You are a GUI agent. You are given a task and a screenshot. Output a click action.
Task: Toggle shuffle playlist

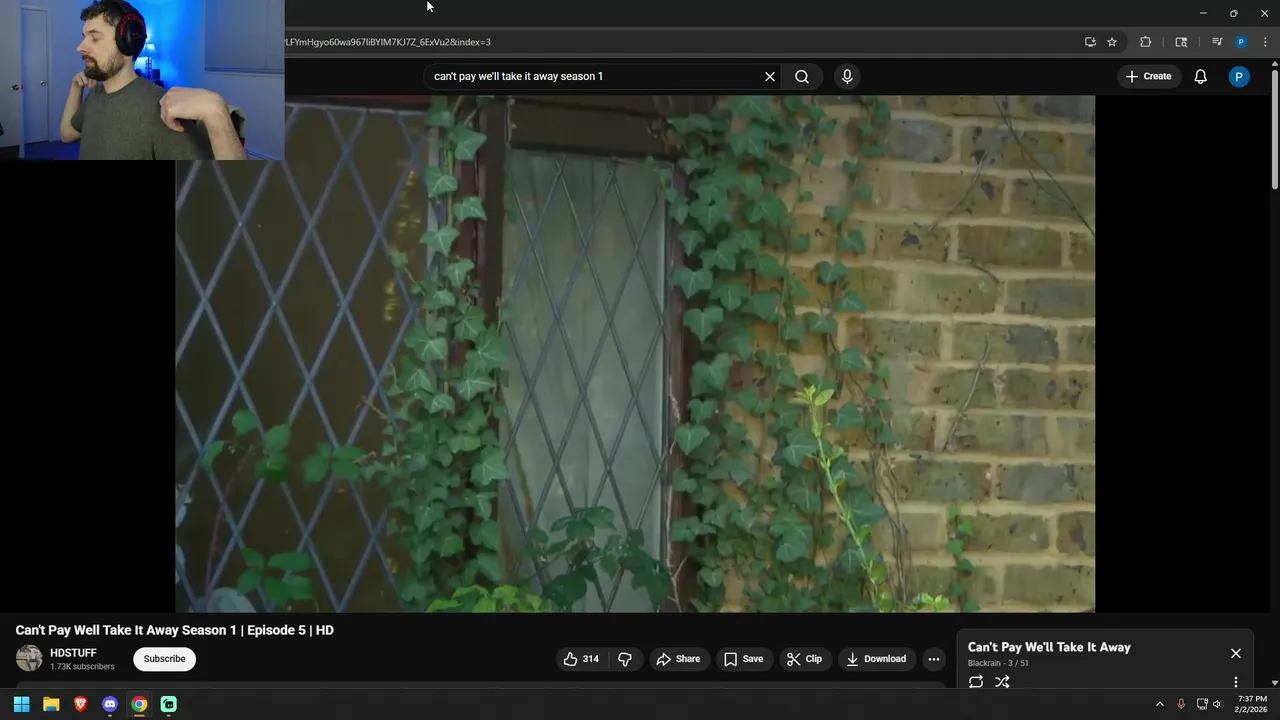coord(1003,682)
